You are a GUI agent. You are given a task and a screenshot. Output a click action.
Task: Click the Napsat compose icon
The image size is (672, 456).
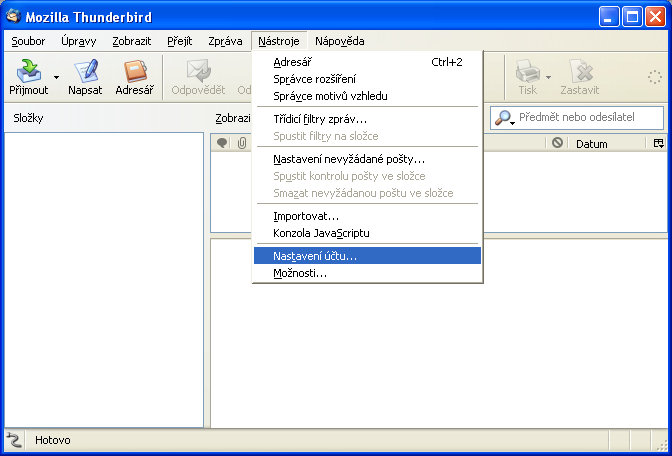tap(85, 71)
